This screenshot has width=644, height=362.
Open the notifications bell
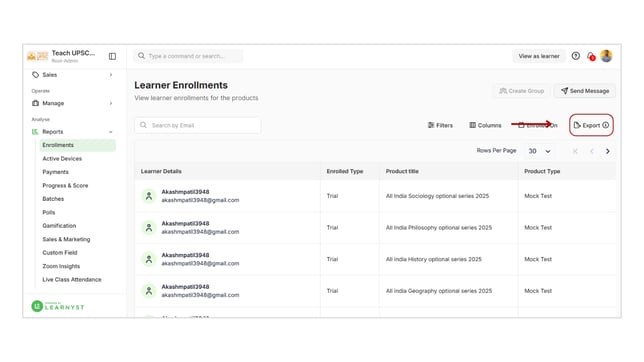[x=591, y=56]
